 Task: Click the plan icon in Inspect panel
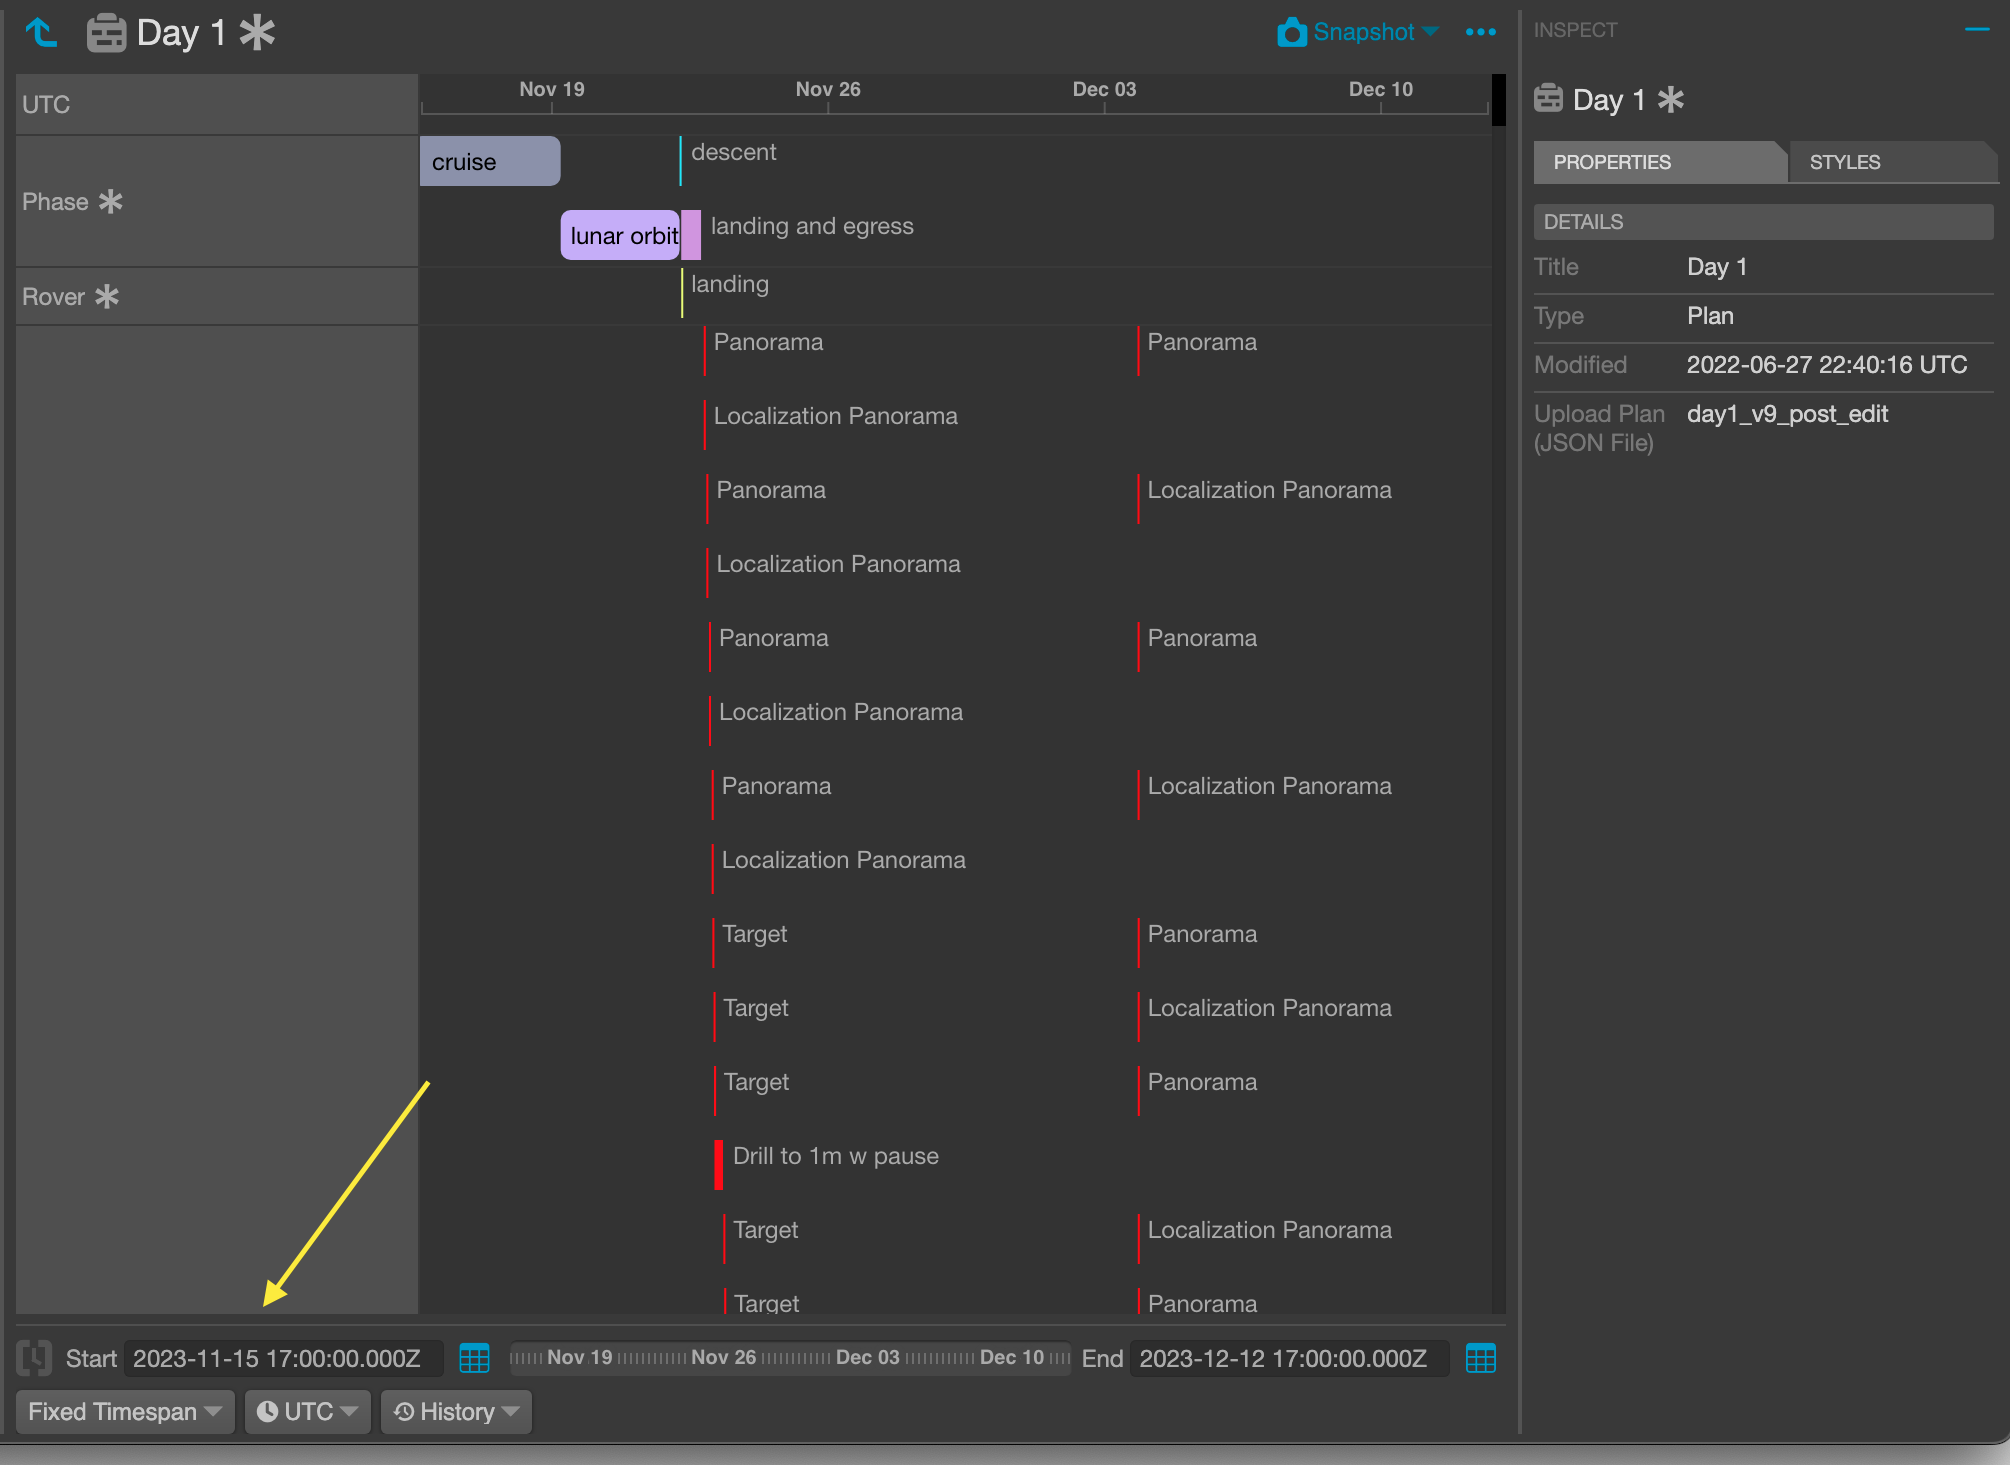(x=1548, y=98)
